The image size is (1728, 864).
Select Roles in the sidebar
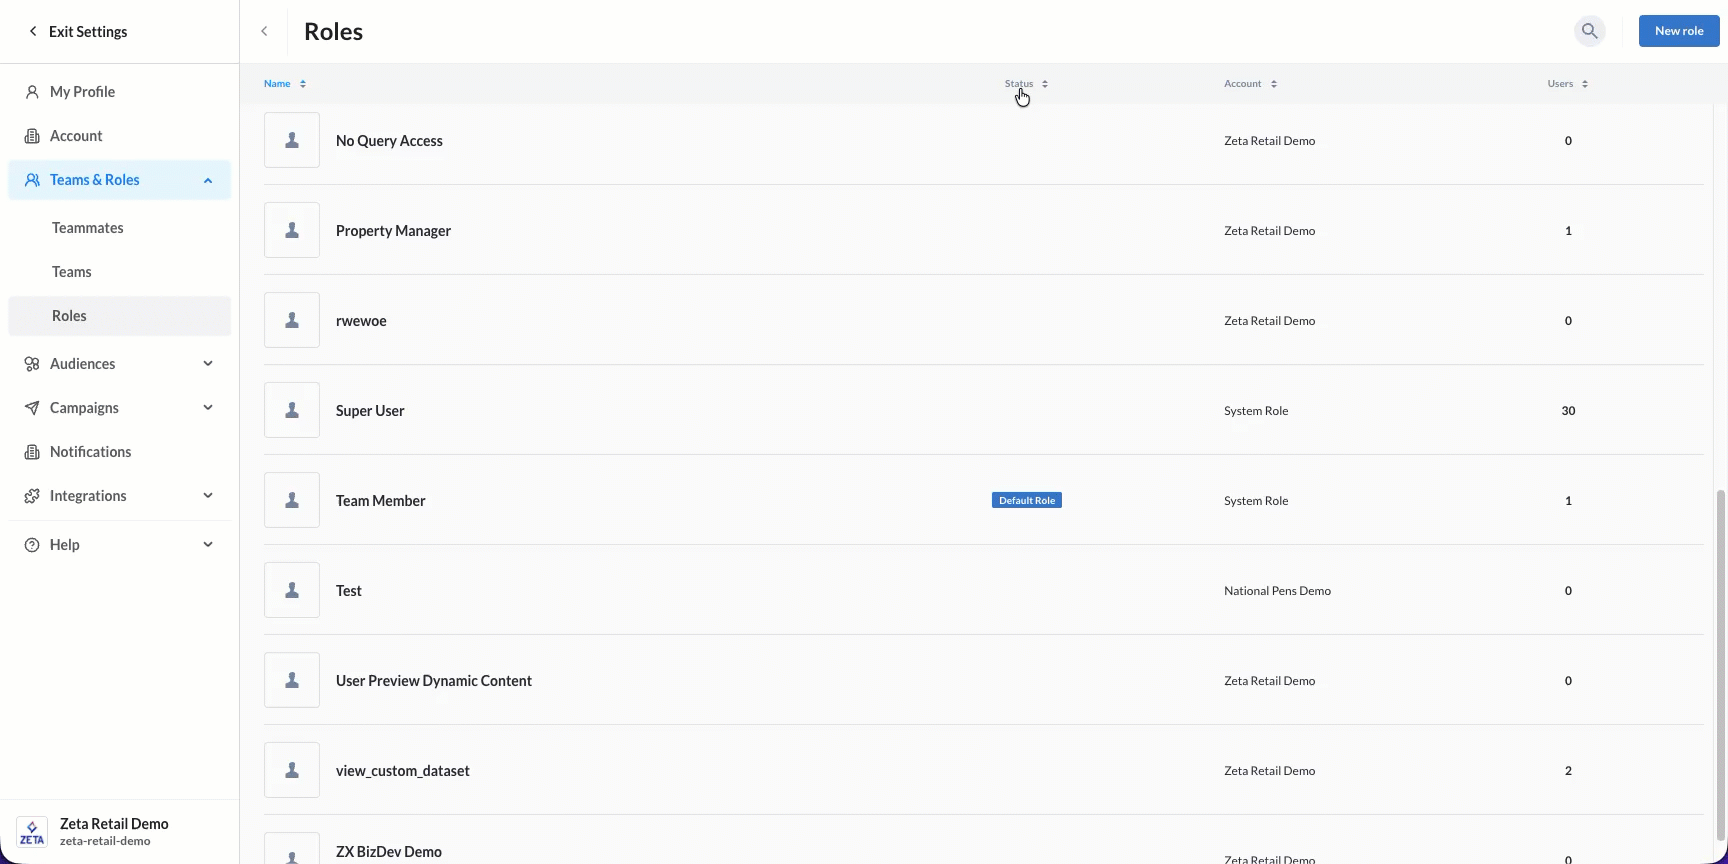(119, 316)
